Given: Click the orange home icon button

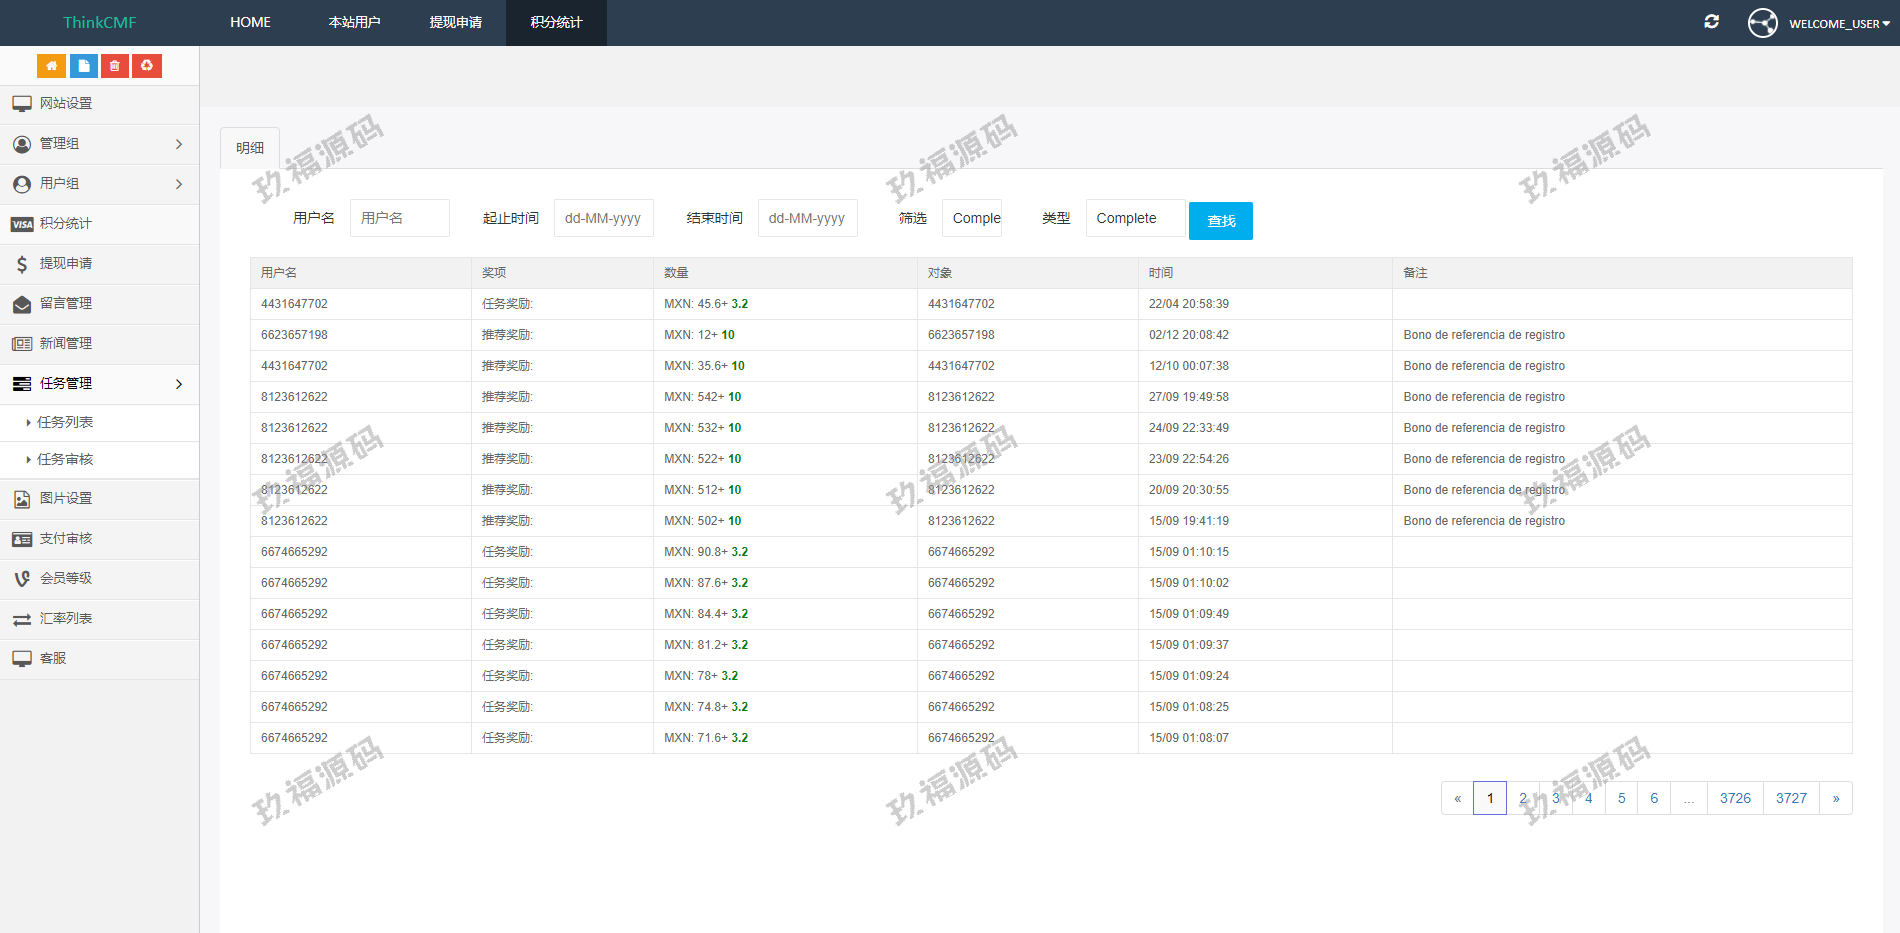Looking at the screenshot, I should pyautogui.click(x=51, y=66).
